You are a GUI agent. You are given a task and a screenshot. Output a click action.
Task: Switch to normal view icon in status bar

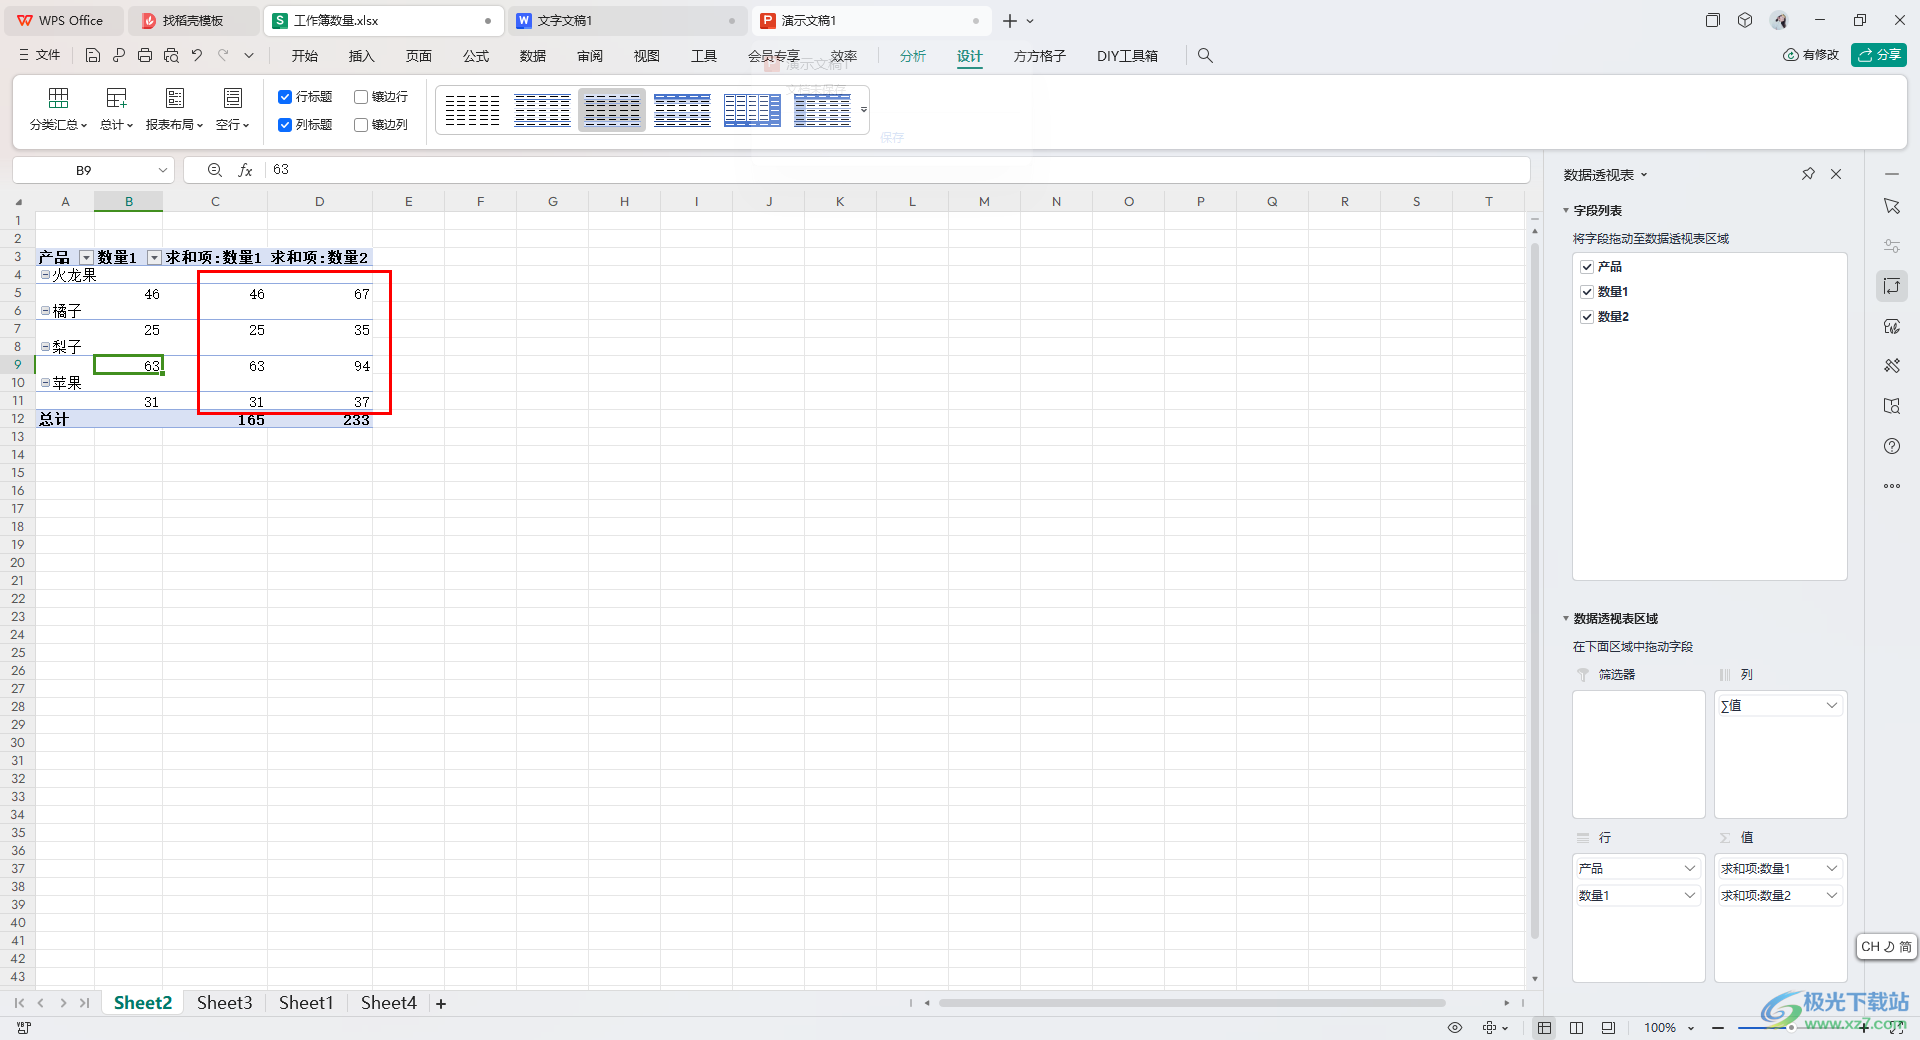1545,1028
